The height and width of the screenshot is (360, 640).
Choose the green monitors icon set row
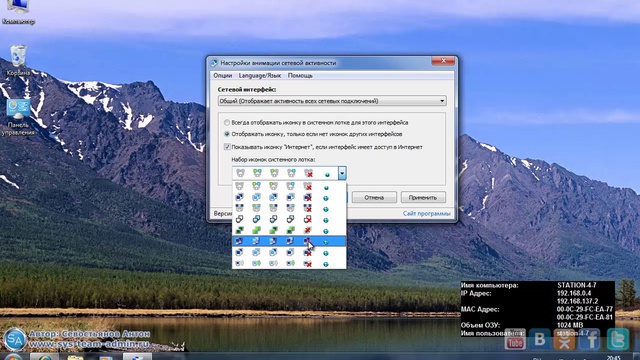289,231
